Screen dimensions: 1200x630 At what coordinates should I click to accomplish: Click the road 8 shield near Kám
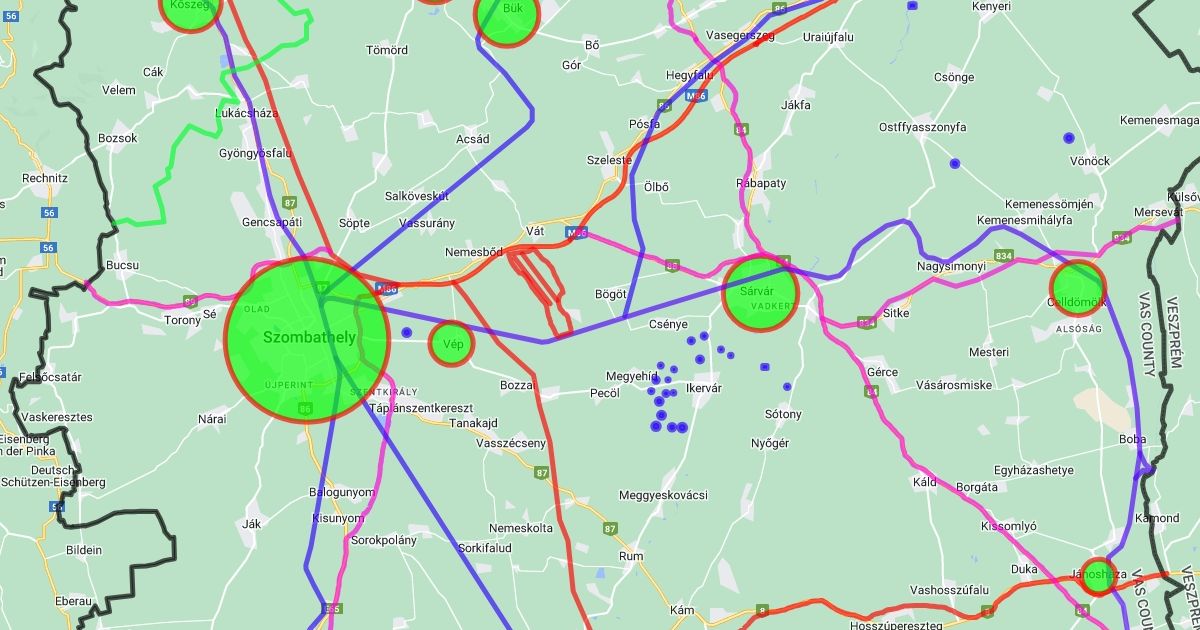[763, 610]
